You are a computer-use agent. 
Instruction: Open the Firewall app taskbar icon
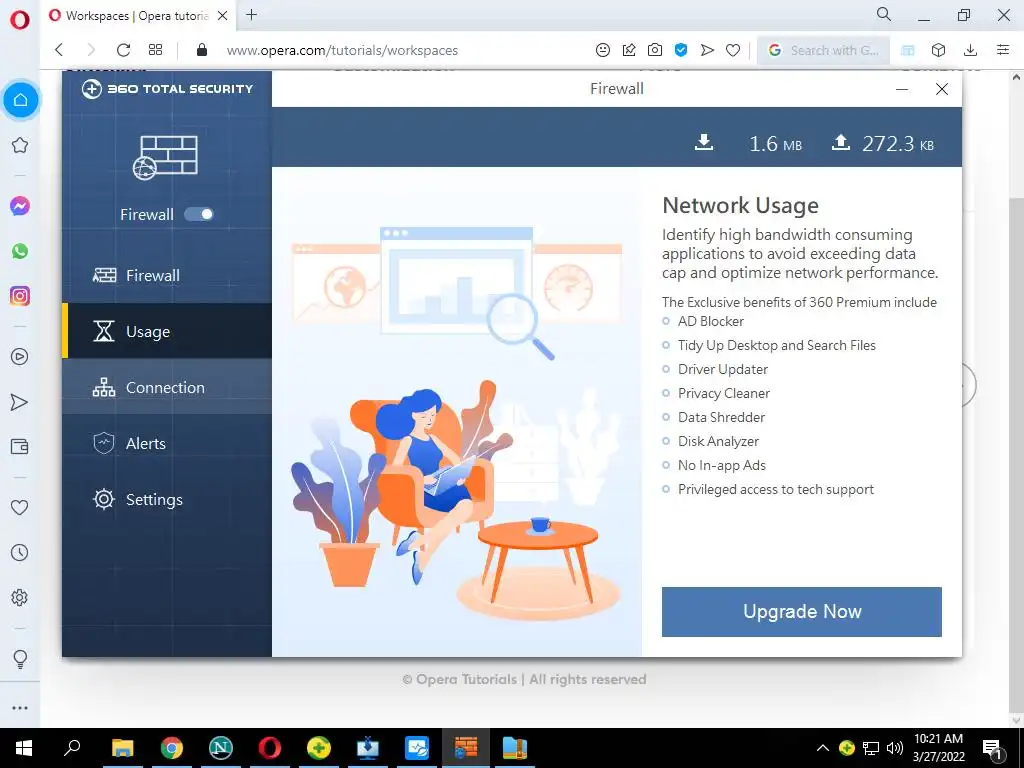click(466, 748)
